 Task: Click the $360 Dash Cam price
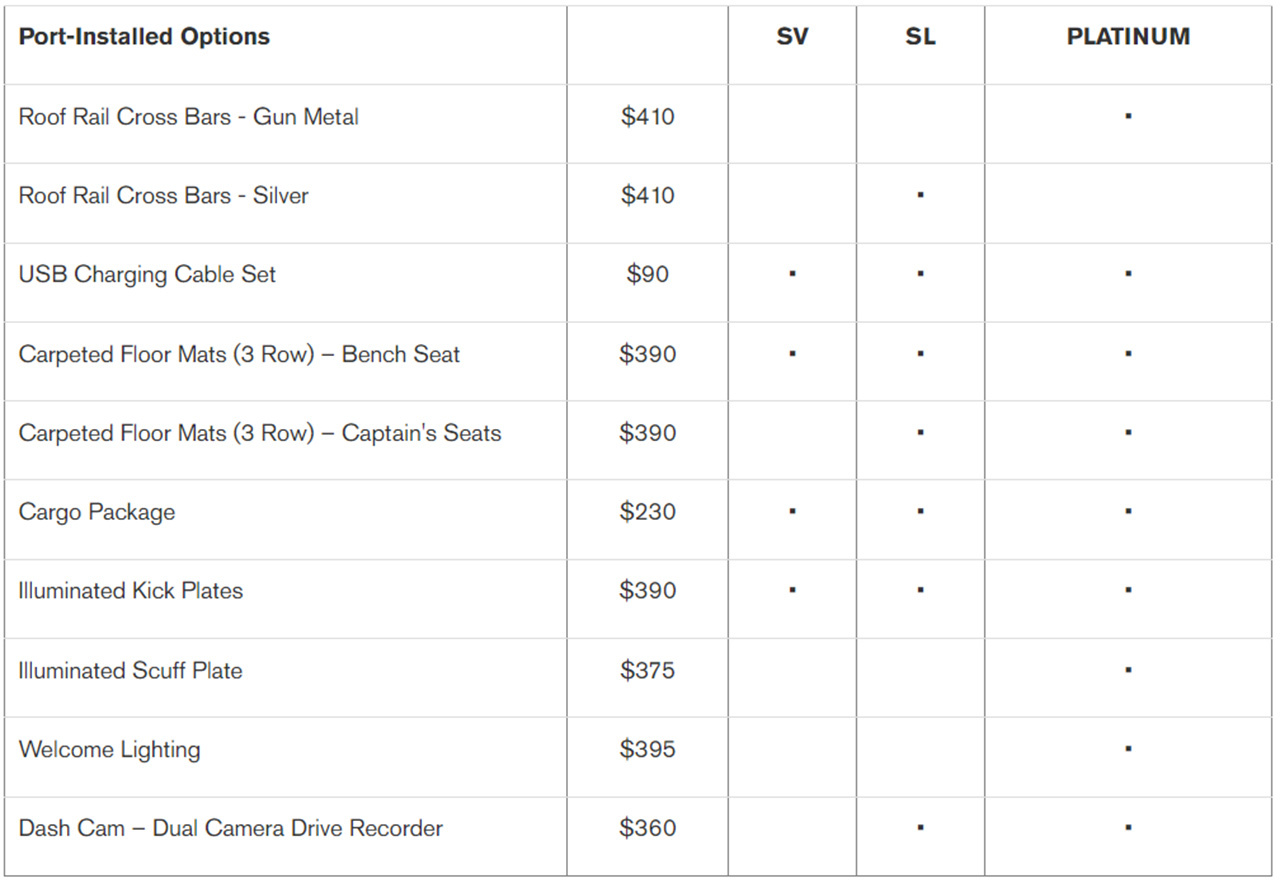(647, 828)
